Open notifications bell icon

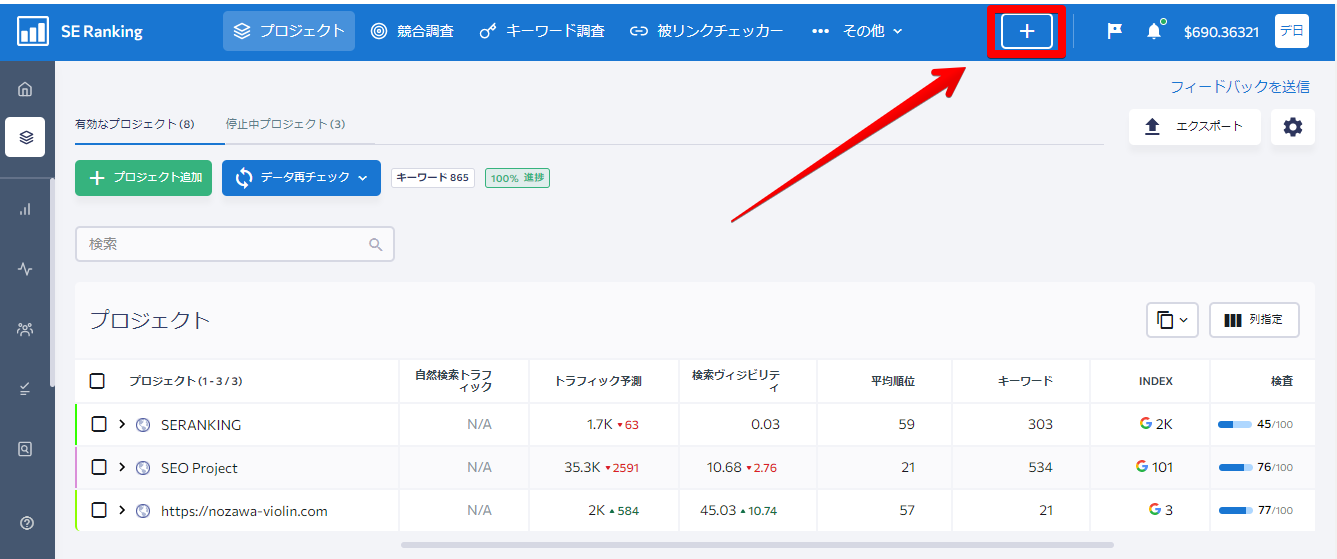pyautogui.click(x=1154, y=31)
